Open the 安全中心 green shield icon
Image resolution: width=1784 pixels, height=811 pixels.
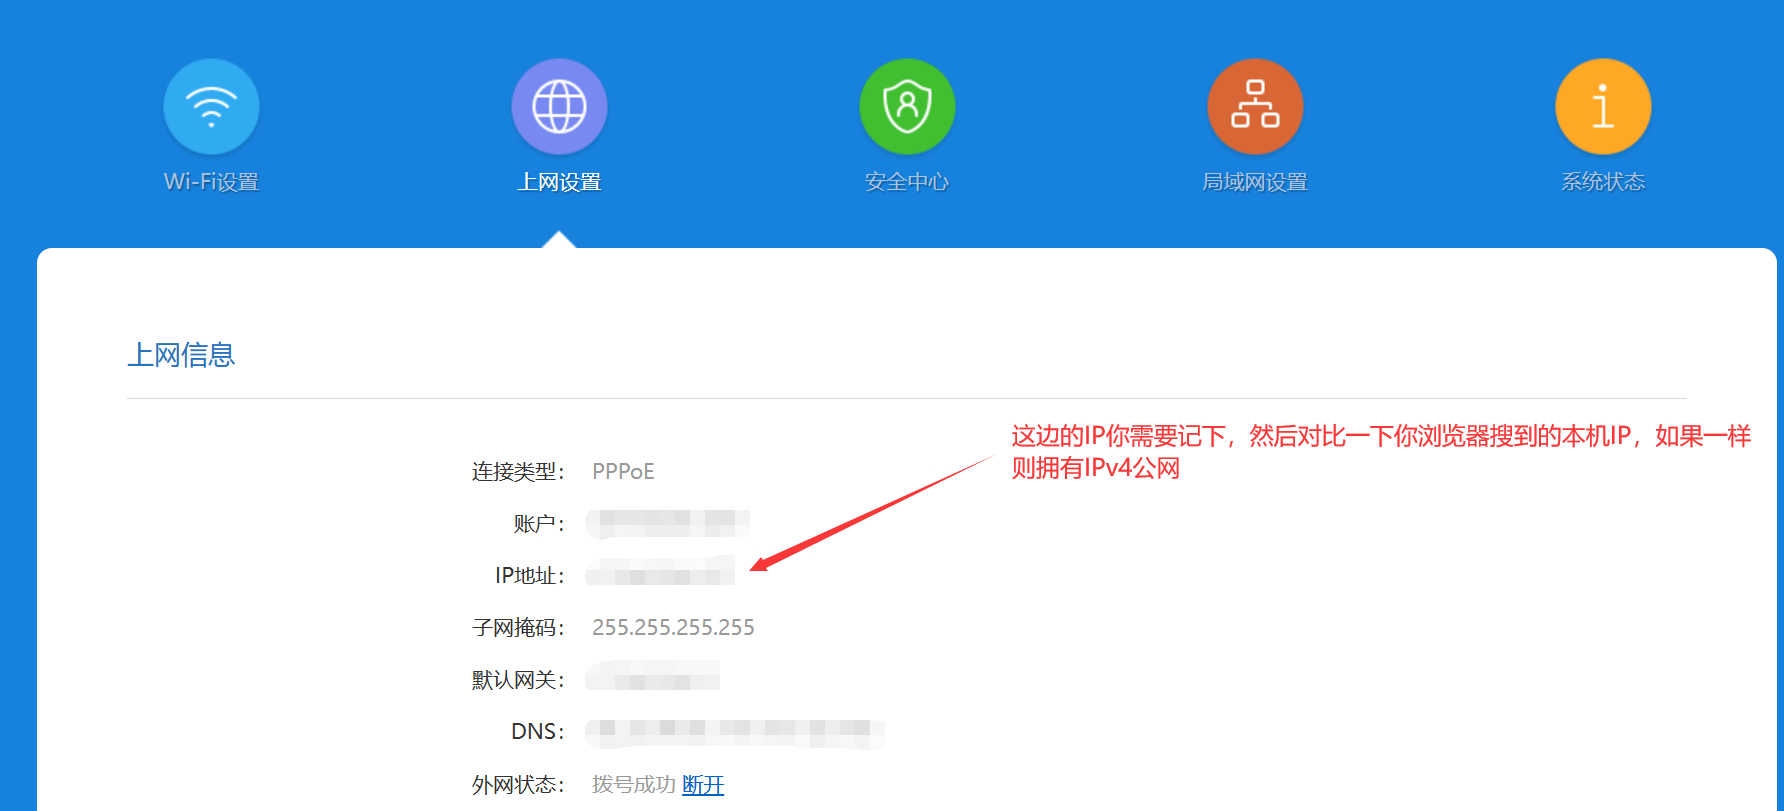tap(907, 107)
